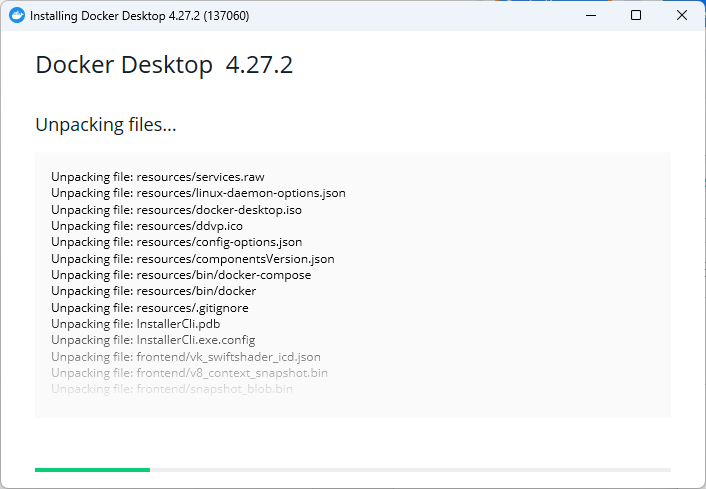Select the resources/services.raw log line
The width and height of the screenshot is (706, 489).
tap(158, 177)
